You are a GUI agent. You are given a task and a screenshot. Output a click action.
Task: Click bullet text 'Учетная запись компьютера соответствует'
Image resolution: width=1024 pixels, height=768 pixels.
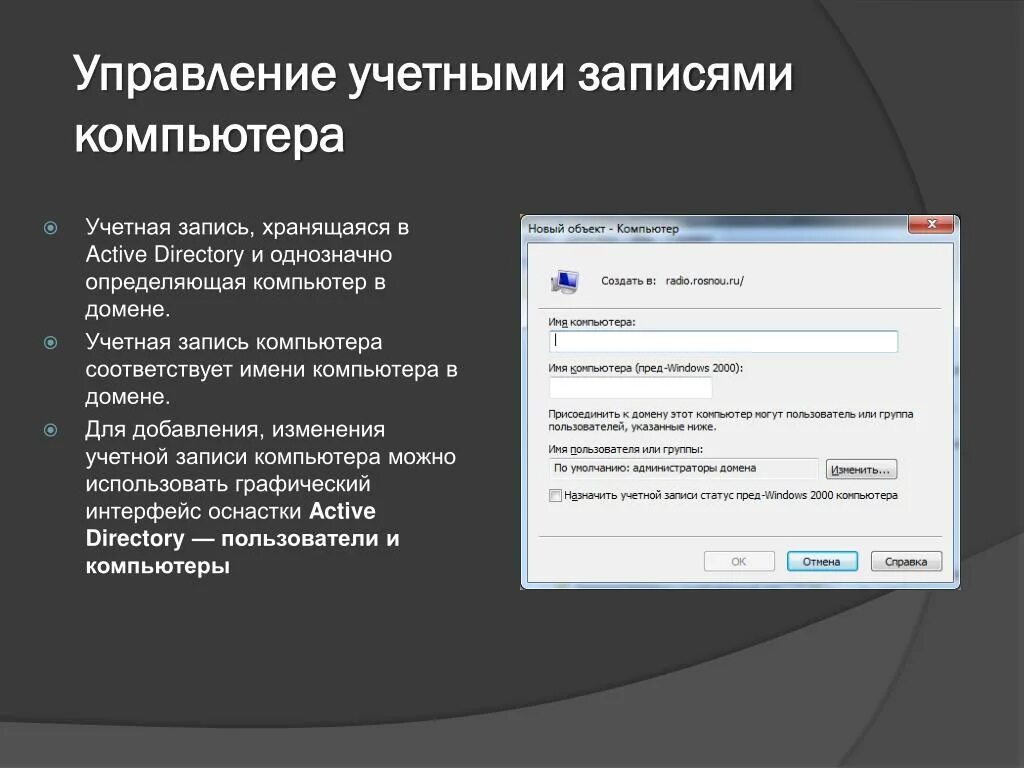(x=234, y=355)
